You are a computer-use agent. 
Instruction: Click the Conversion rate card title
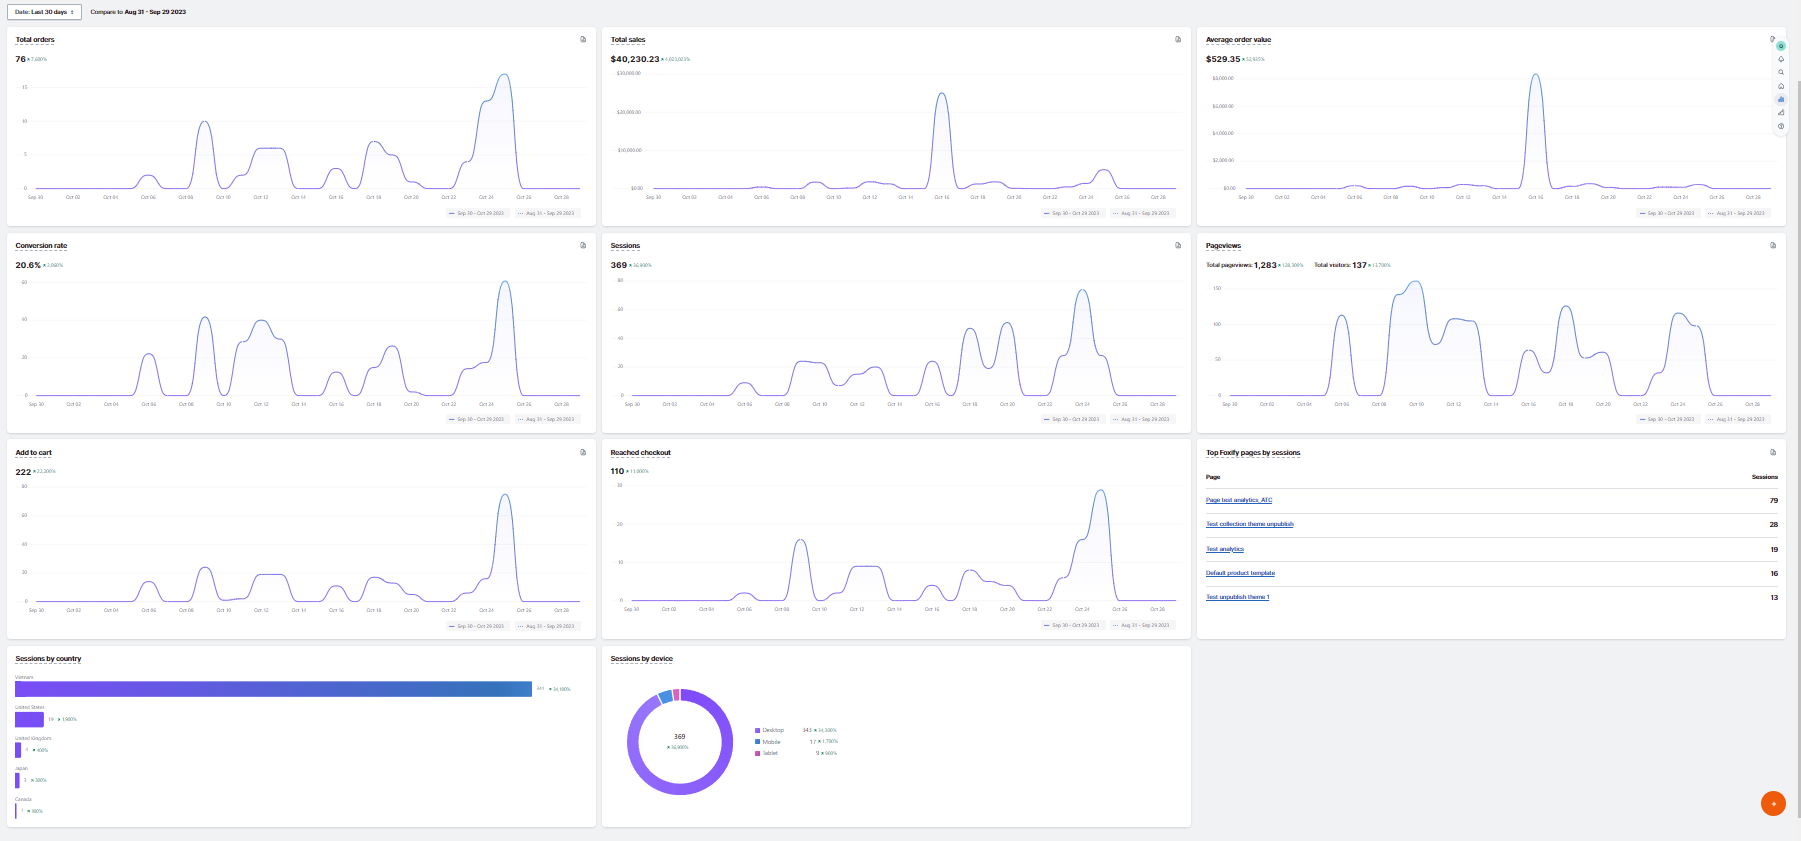point(41,245)
